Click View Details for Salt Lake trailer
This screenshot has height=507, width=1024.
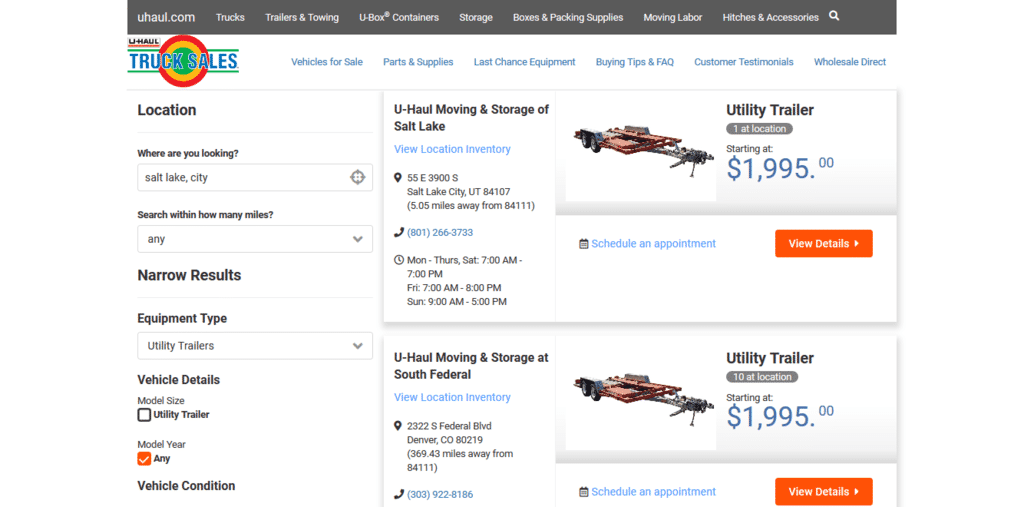823,244
